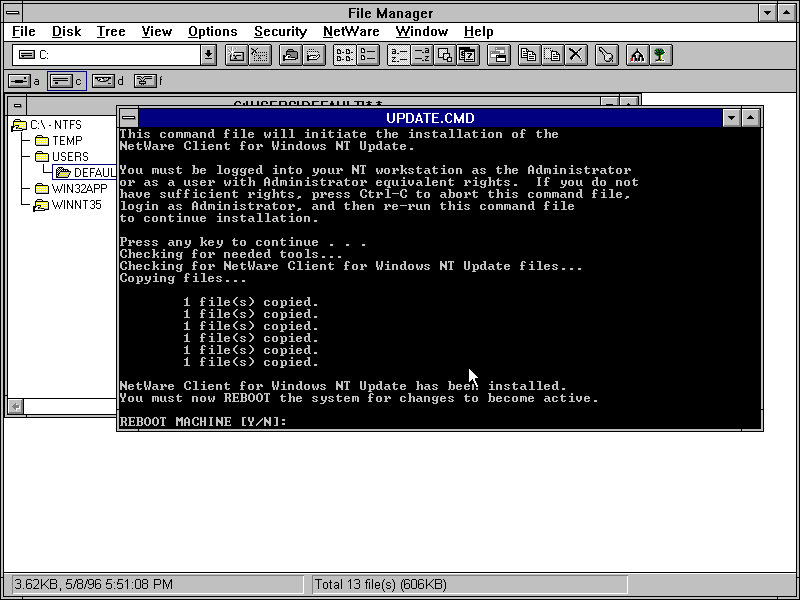Select network drive f icon

[x=148, y=81]
